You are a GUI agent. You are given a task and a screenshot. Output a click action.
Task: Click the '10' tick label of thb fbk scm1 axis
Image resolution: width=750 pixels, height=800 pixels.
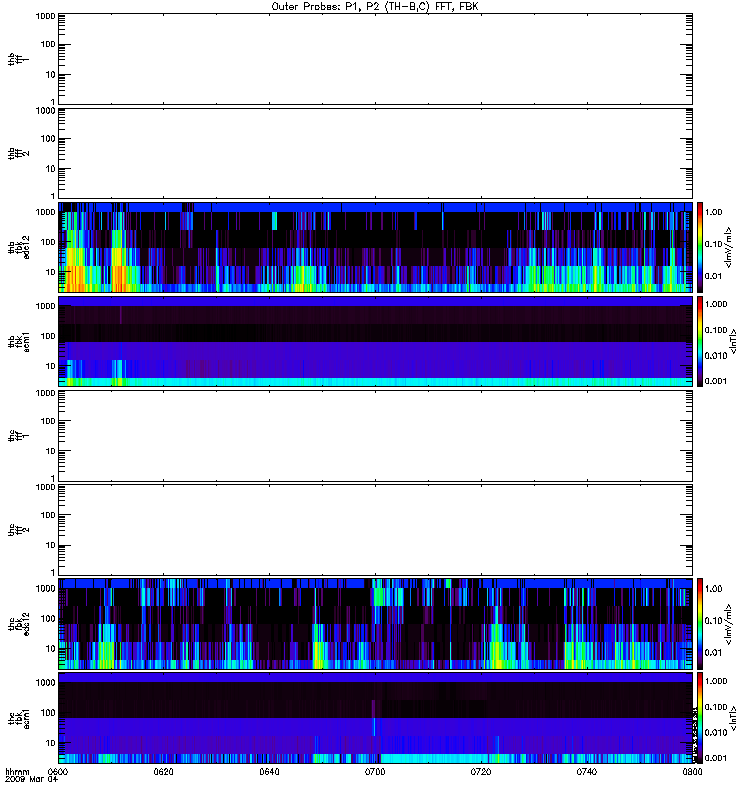(51, 366)
